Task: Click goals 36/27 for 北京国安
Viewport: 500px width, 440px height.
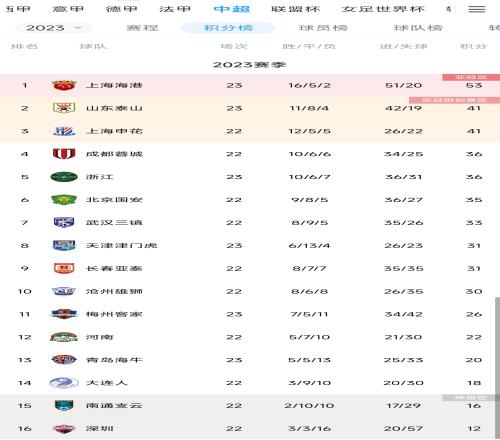Action: point(403,200)
